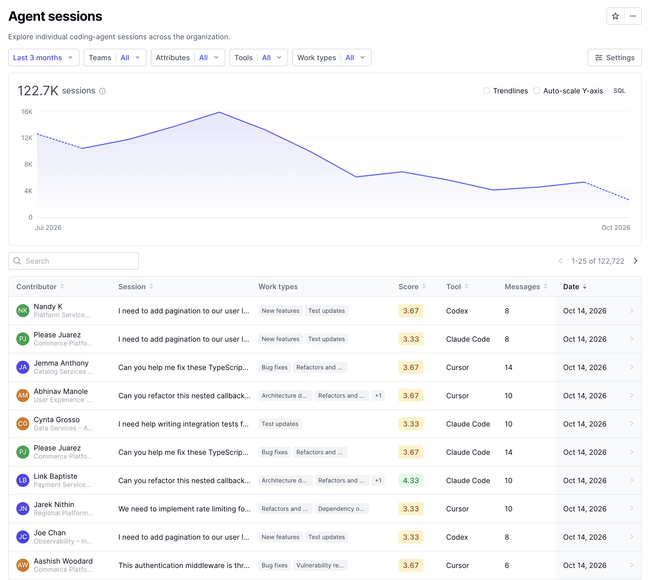
Task: Click the info icon beside sessions count
Action: [x=102, y=91]
